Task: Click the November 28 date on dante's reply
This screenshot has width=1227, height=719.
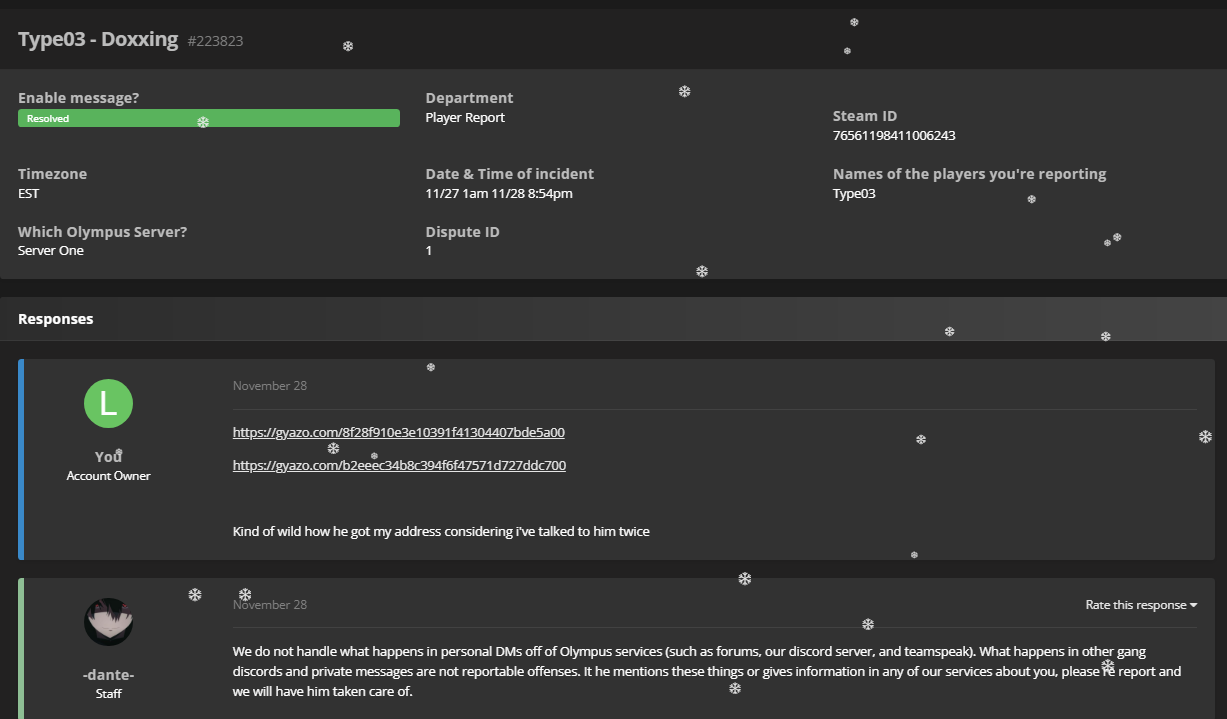Action: (x=270, y=605)
